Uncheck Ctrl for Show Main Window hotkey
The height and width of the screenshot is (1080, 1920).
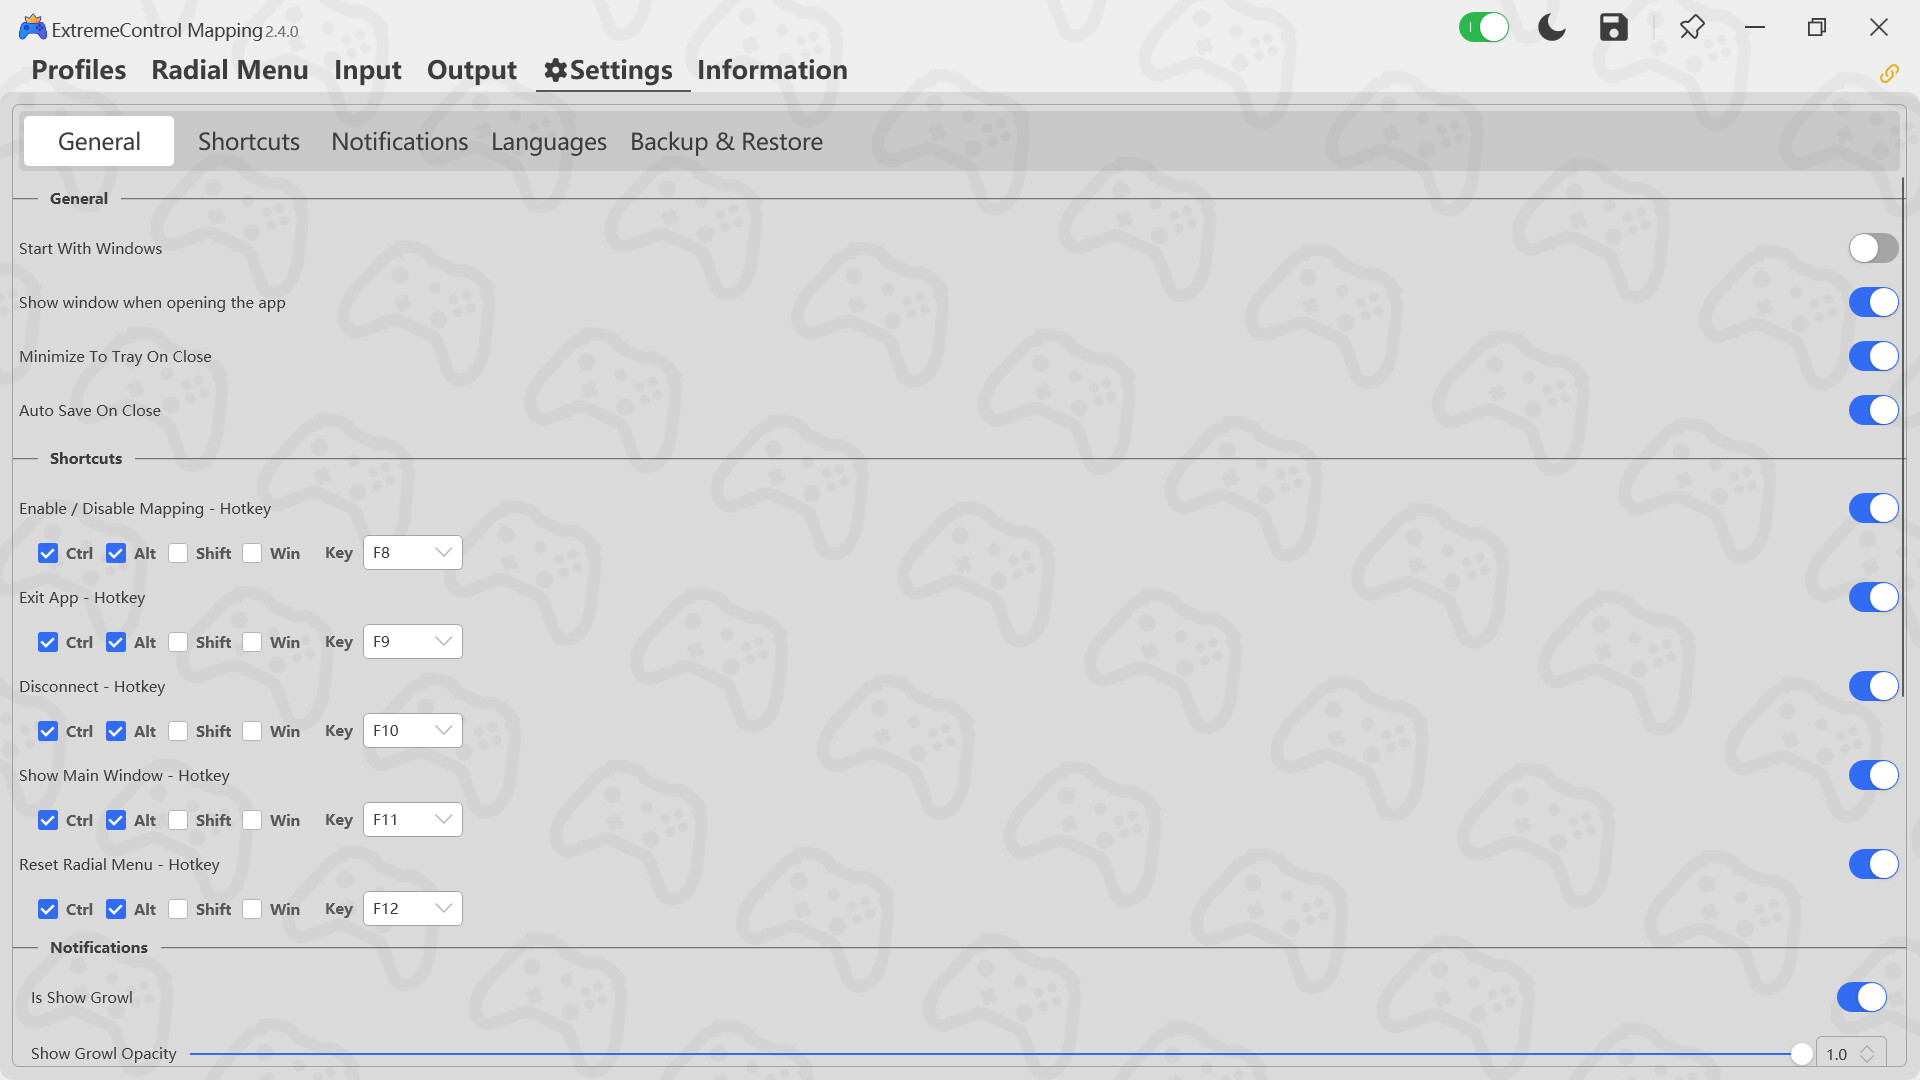click(48, 820)
